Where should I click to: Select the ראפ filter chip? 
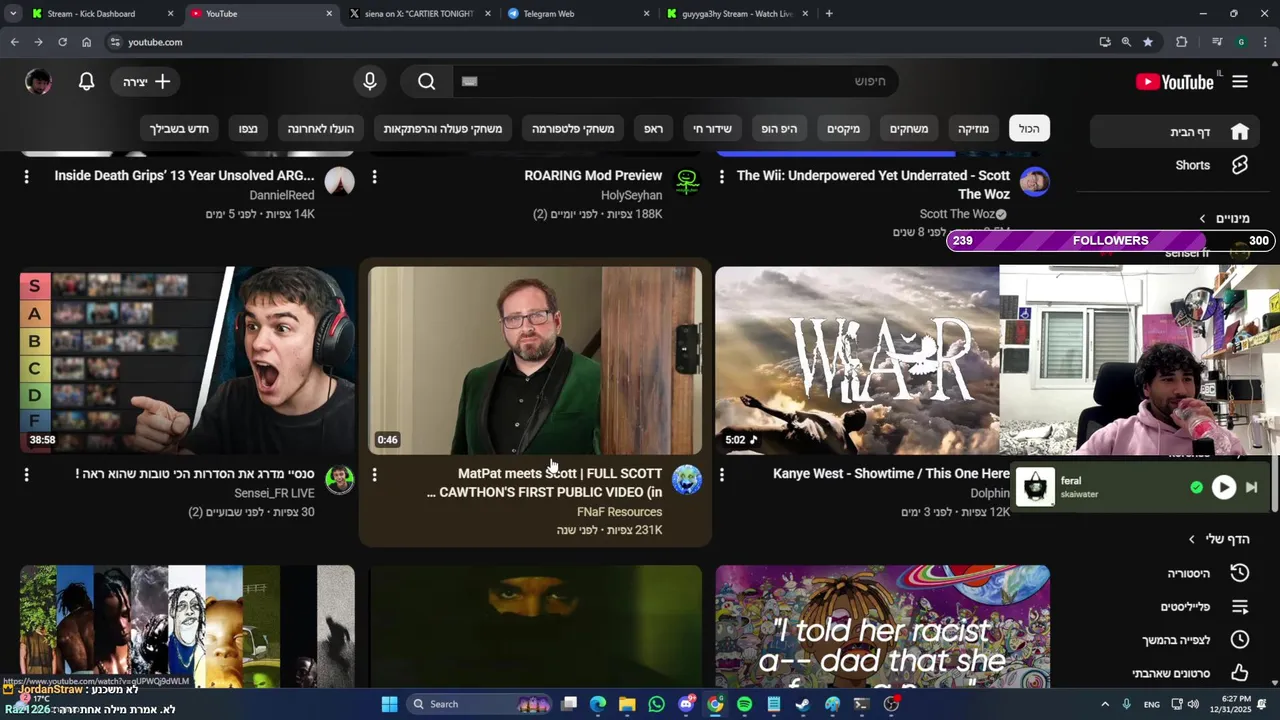pyautogui.click(x=653, y=129)
